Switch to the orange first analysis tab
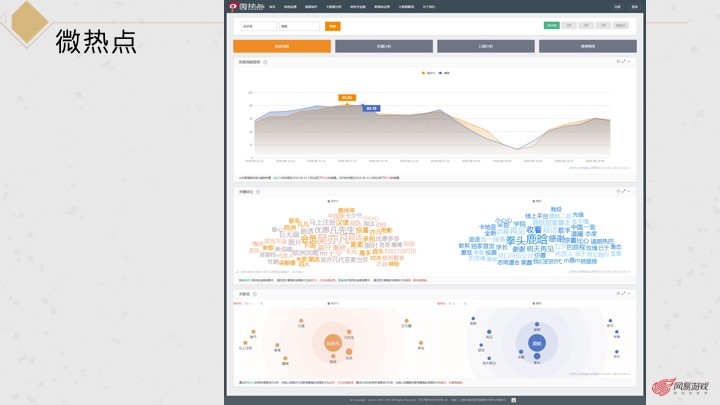The height and width of the screenshot is (405, 720). pyautogui.click(x=281, y=46)
